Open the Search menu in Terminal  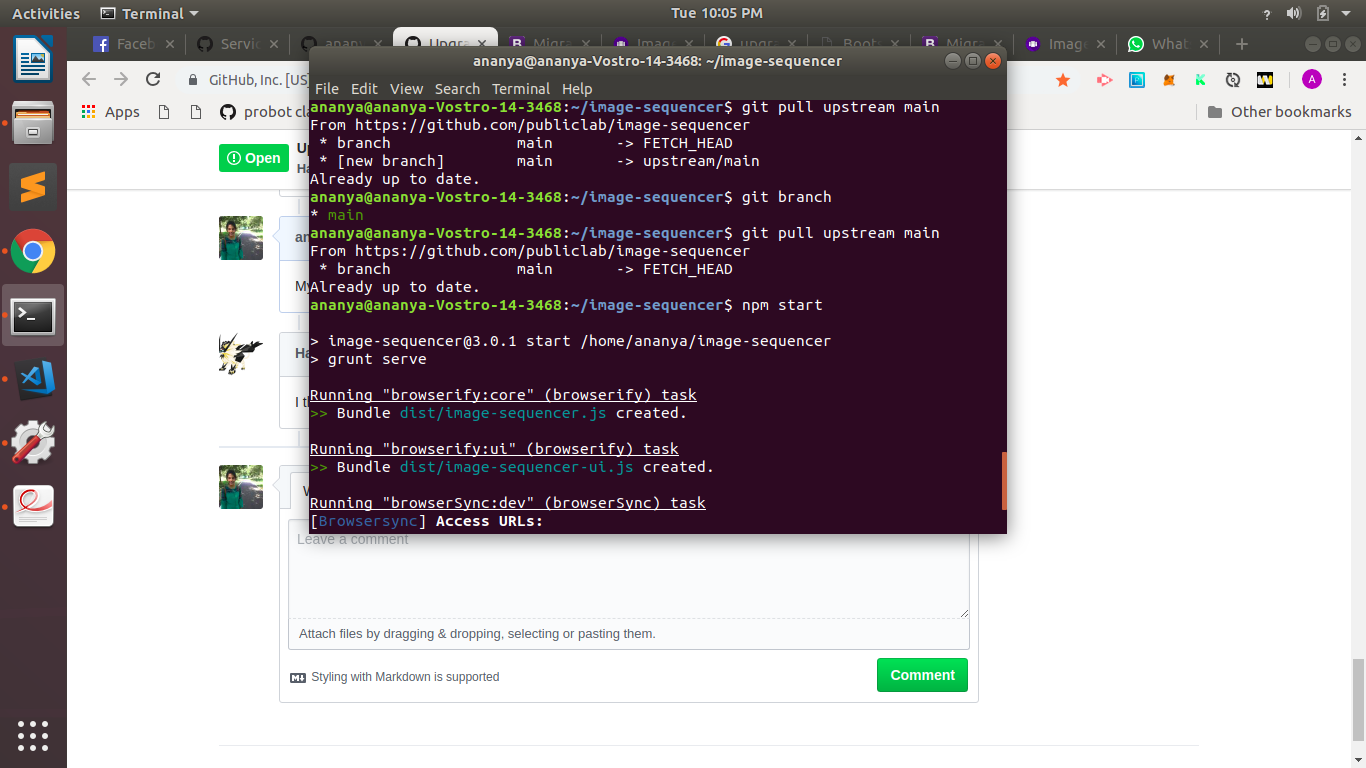[457, 88]
